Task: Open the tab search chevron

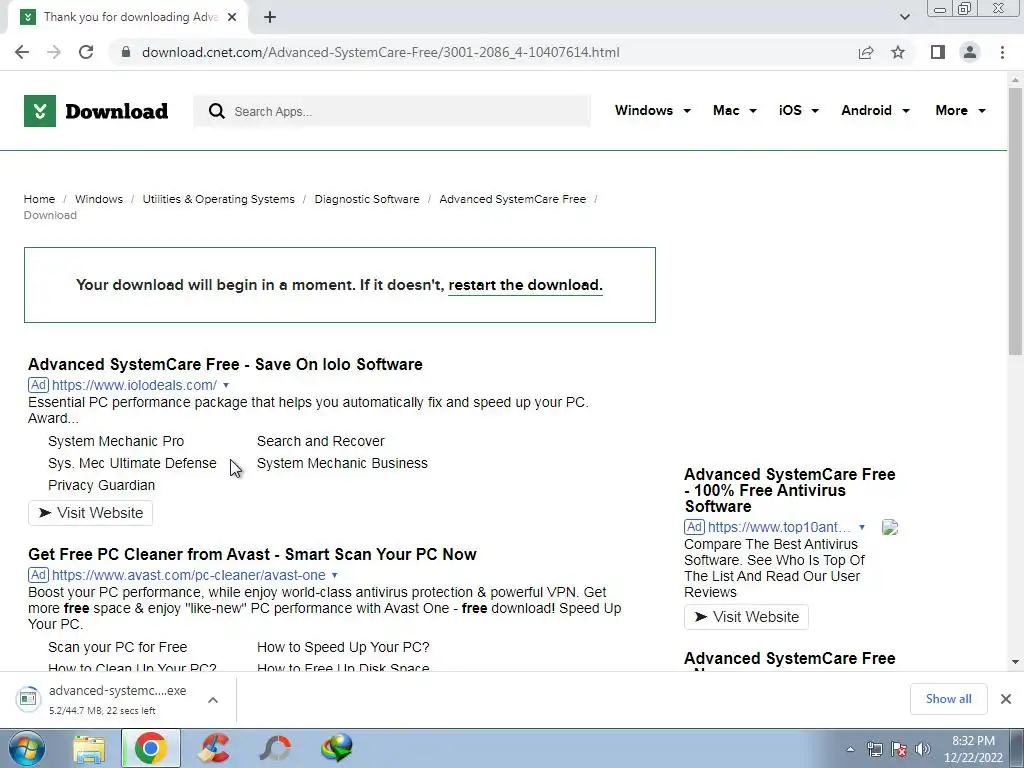Action: coord(904,17)
